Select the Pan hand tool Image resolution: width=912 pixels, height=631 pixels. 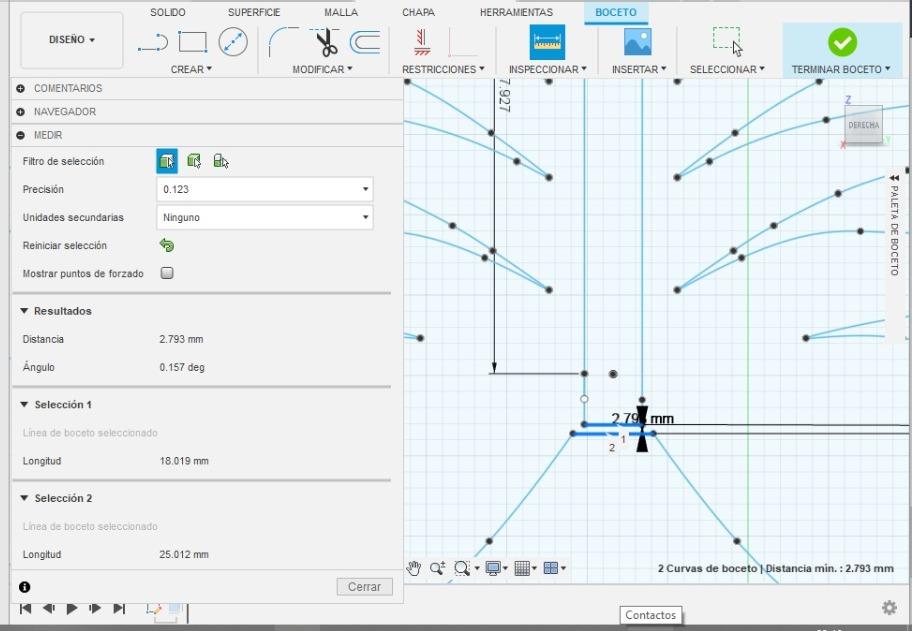pyautogui.click(x=414, y=568)
